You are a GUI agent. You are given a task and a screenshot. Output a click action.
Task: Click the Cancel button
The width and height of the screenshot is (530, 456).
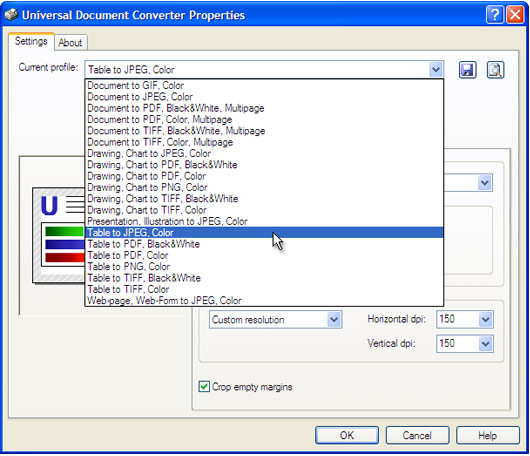click(417, 435)
